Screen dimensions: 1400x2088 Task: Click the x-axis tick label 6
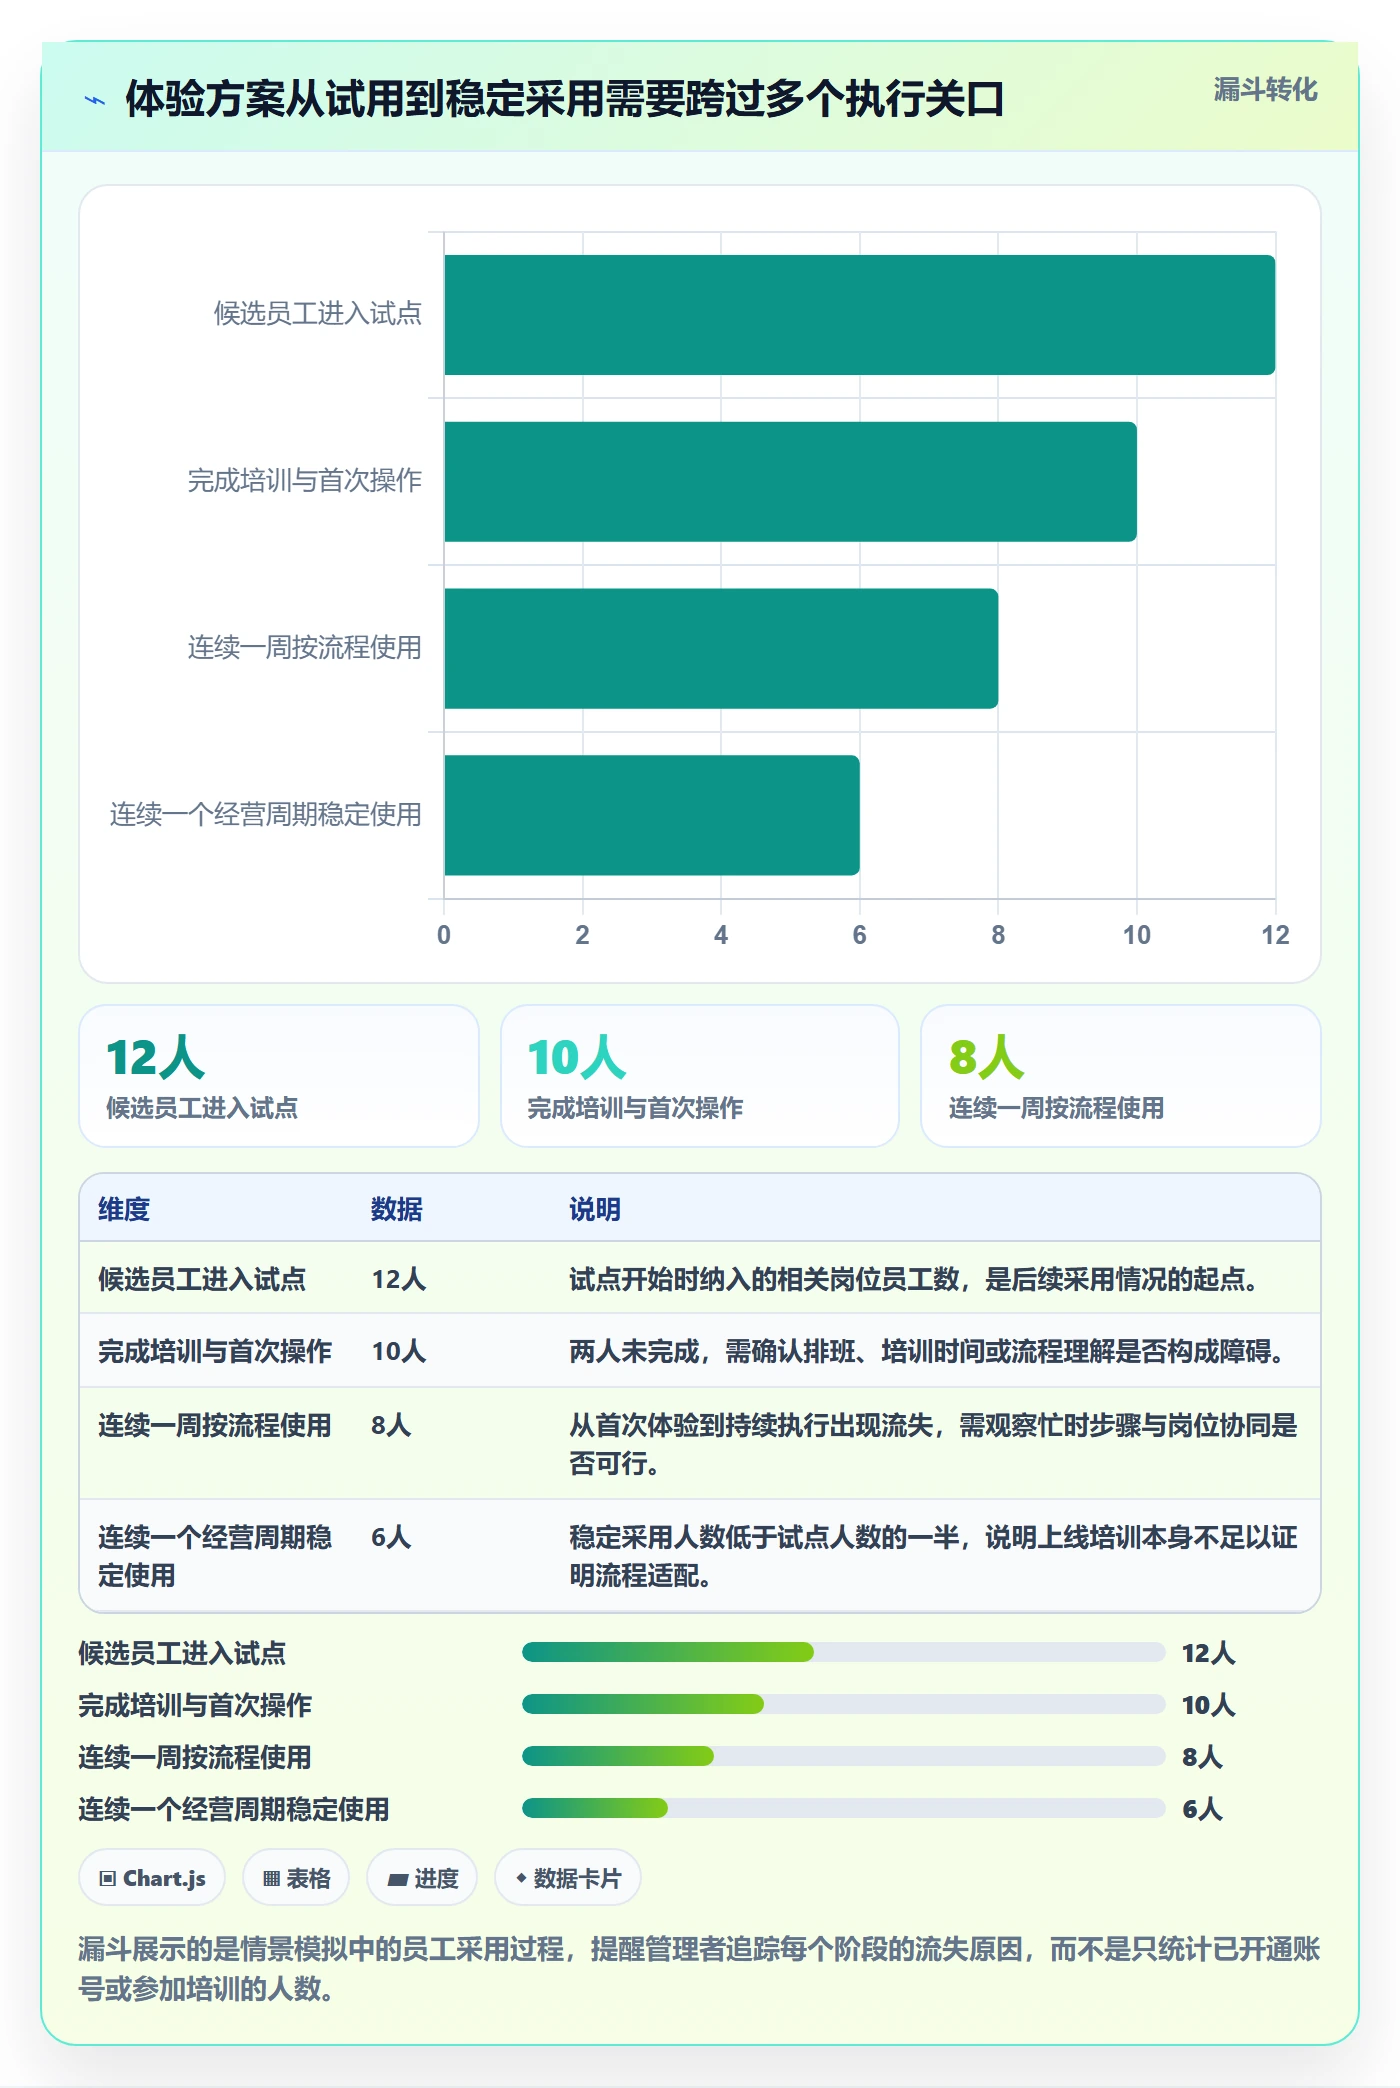859,935
